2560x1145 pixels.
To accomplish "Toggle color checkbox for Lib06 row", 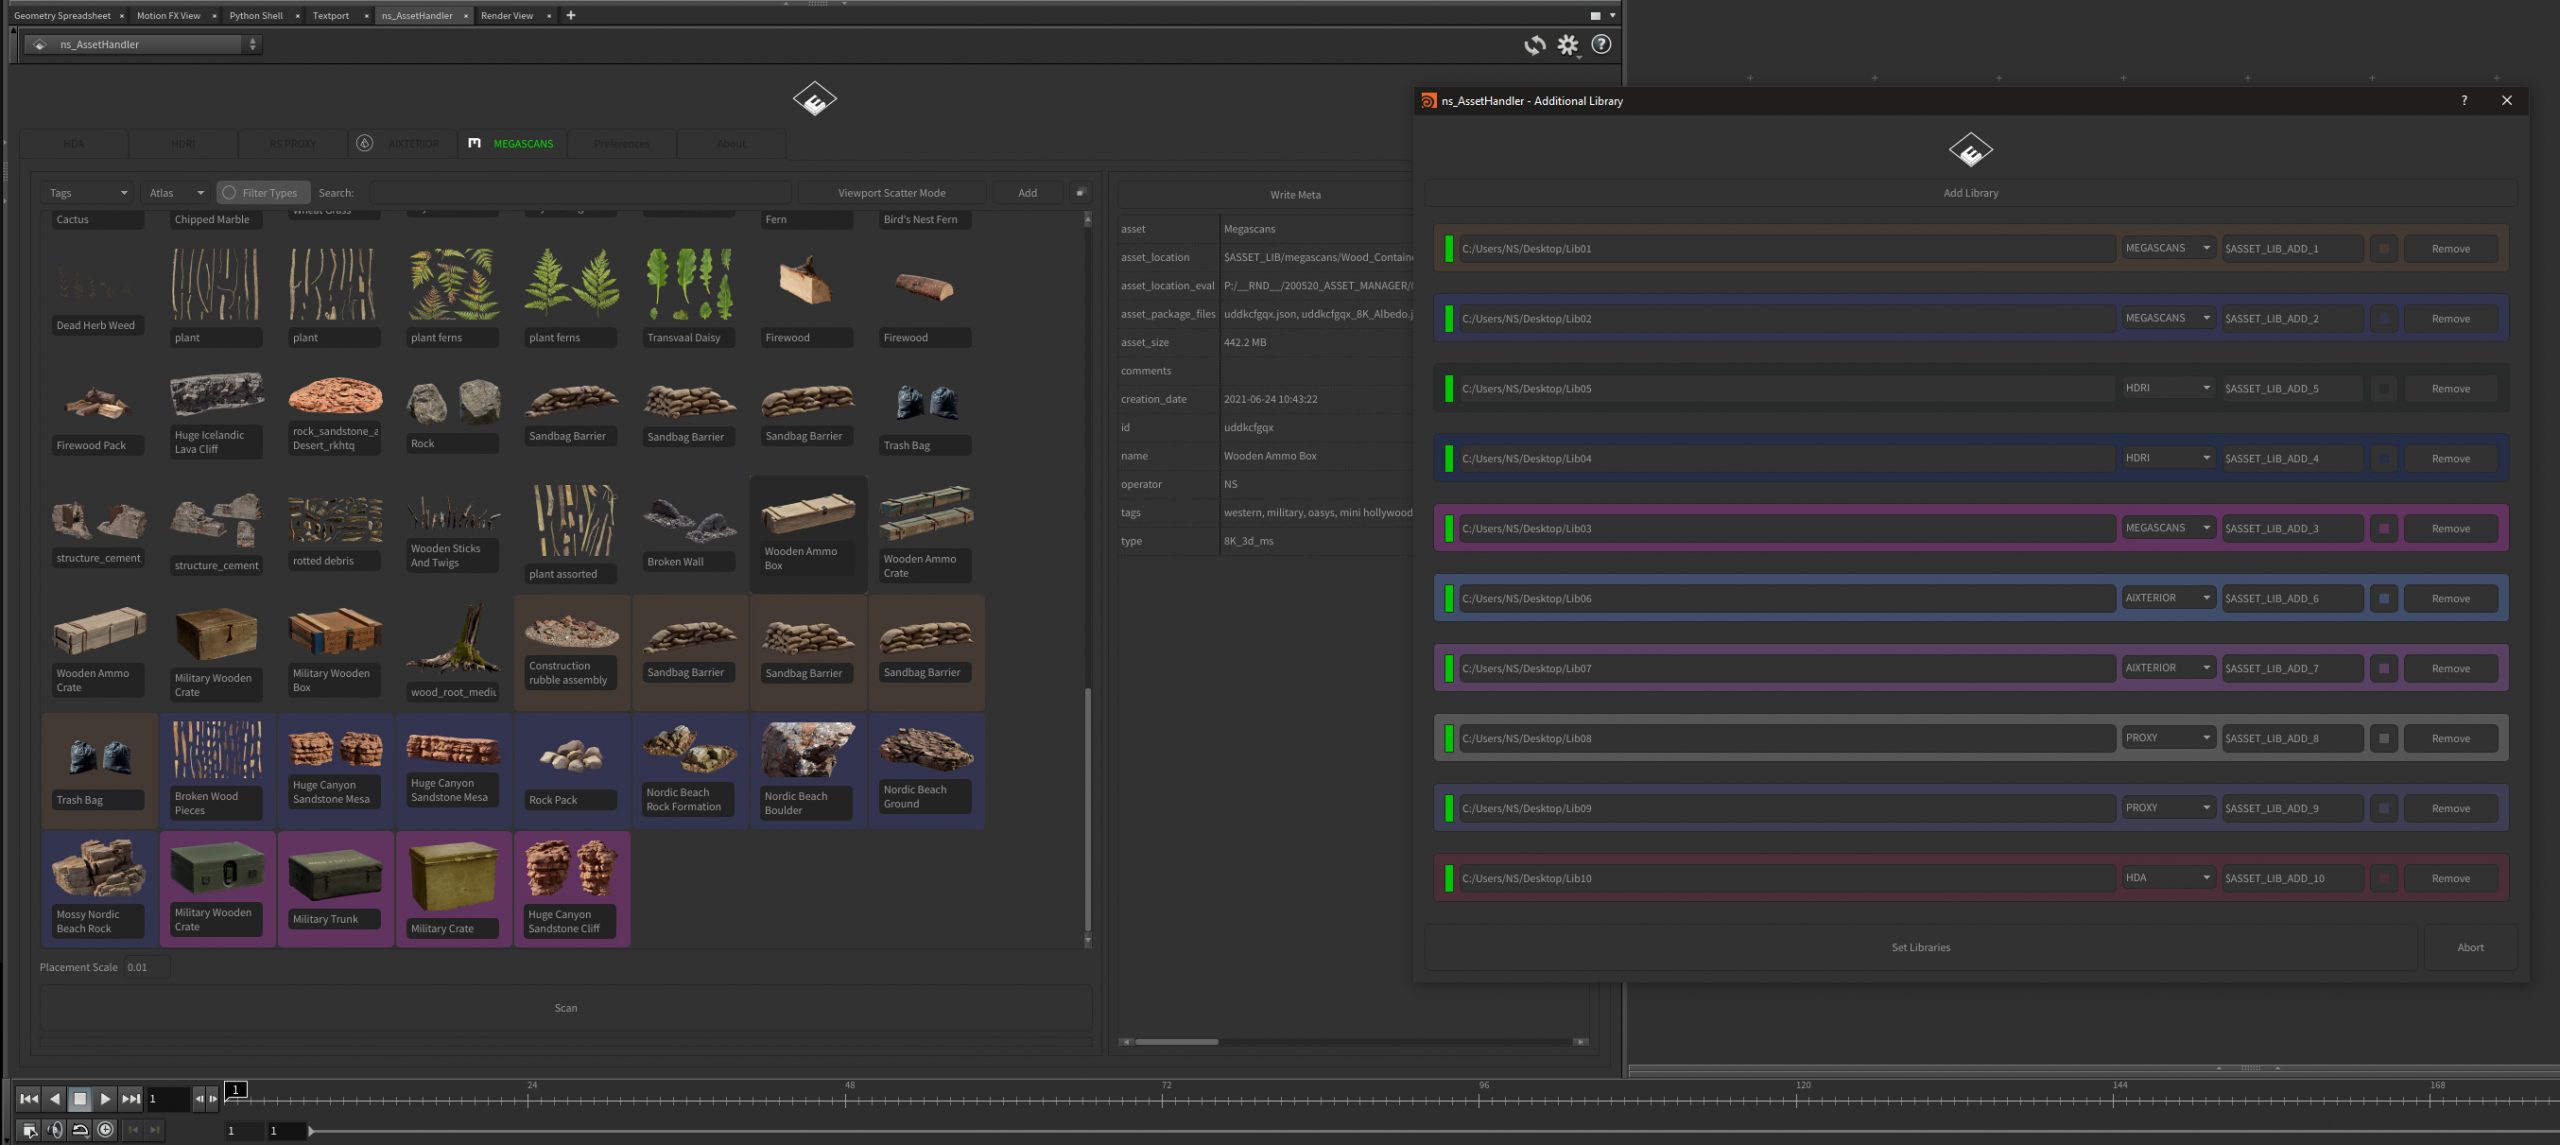I will [x=2384, y=599].
